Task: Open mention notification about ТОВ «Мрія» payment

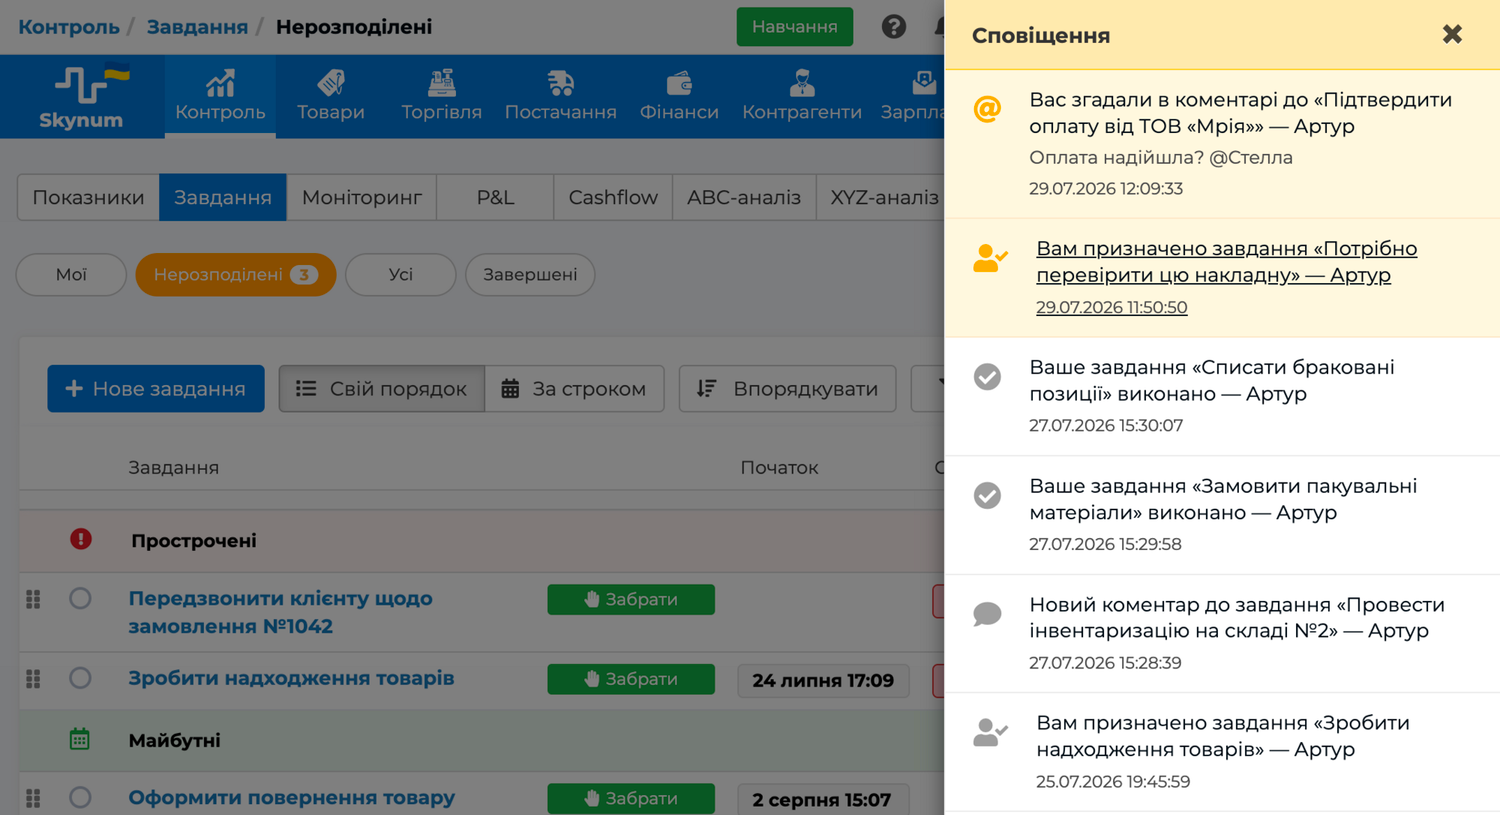Action: point(1222,144)
